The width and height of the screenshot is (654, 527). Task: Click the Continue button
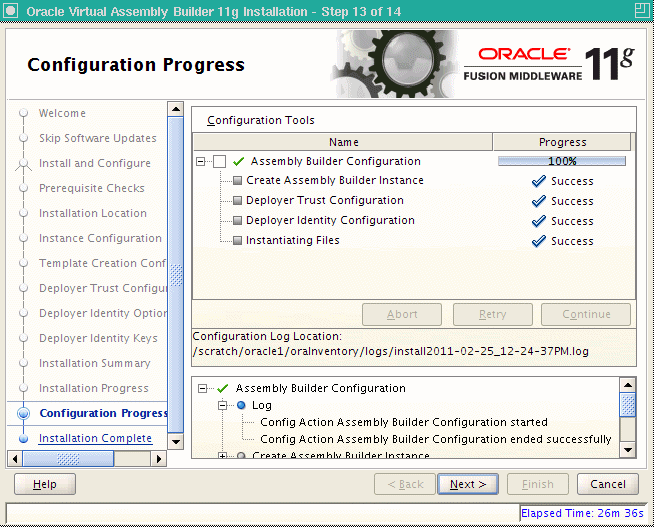click(586, 314)
